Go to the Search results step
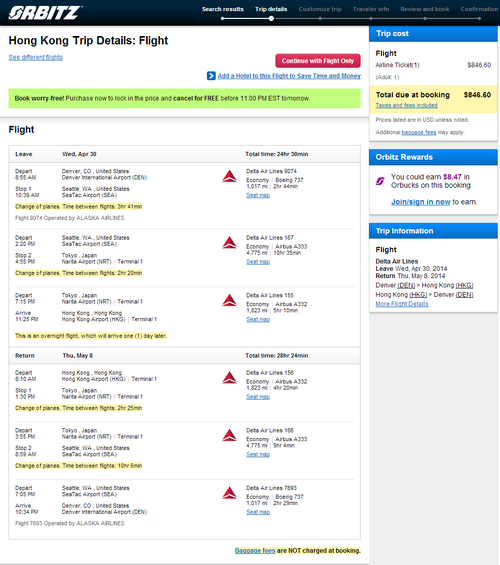Viewport: 500px width, 565px height. [223, 9]
